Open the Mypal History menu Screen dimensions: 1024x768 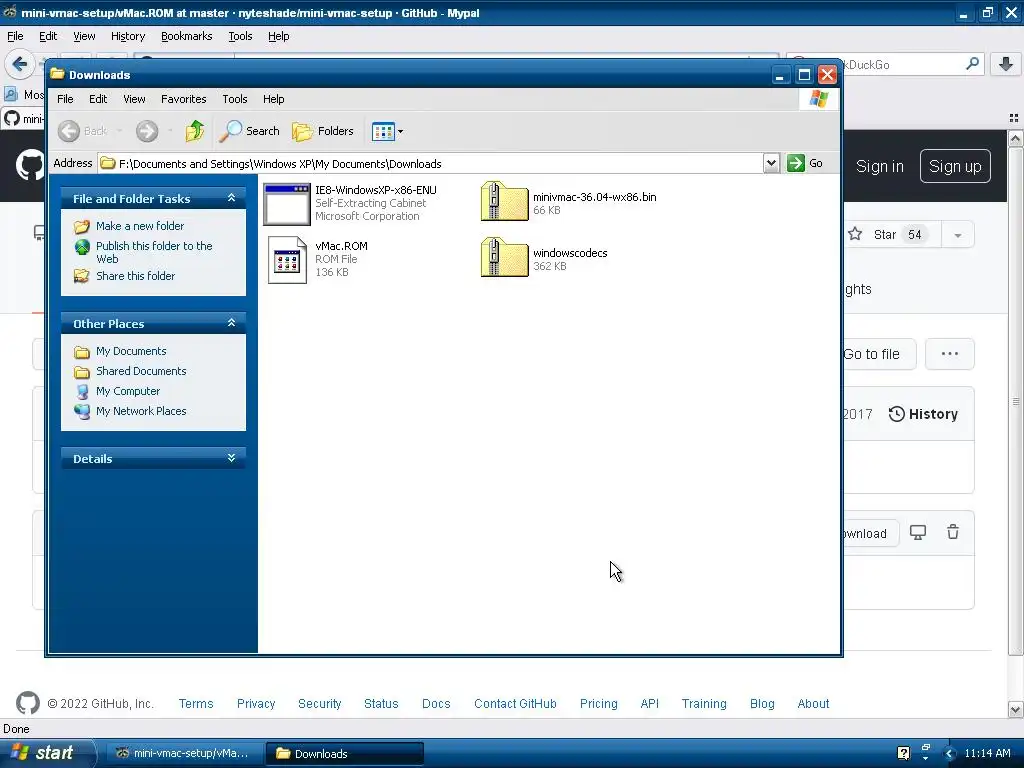coord(128,37)
